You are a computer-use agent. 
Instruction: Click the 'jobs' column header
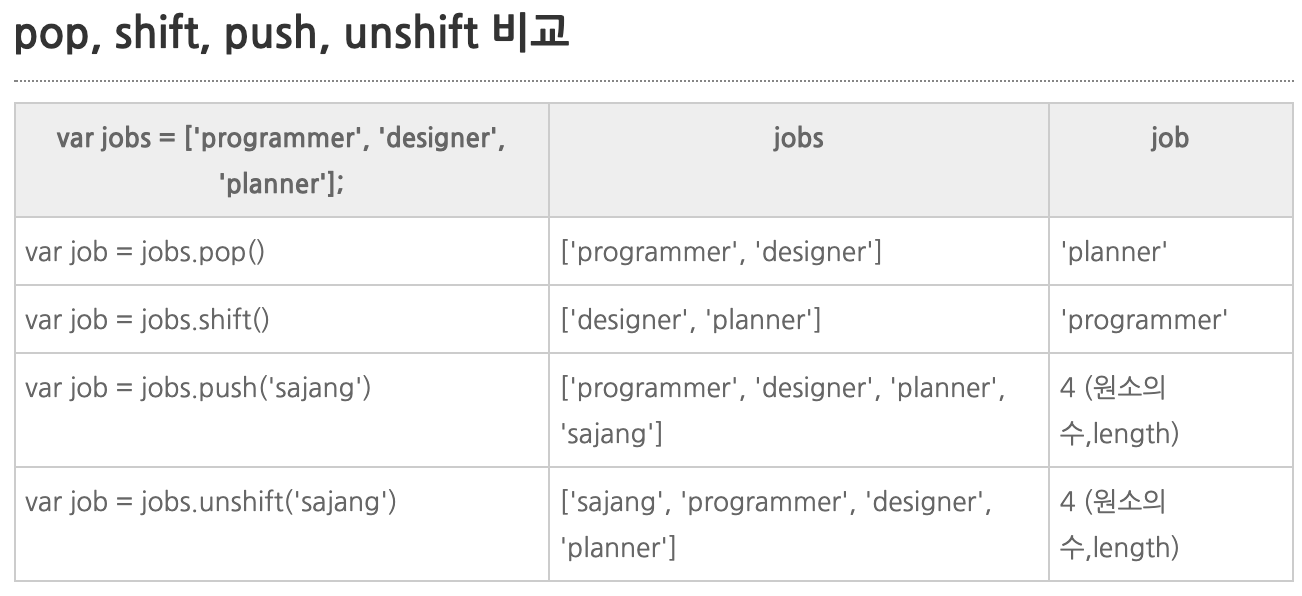coord(799,160)
